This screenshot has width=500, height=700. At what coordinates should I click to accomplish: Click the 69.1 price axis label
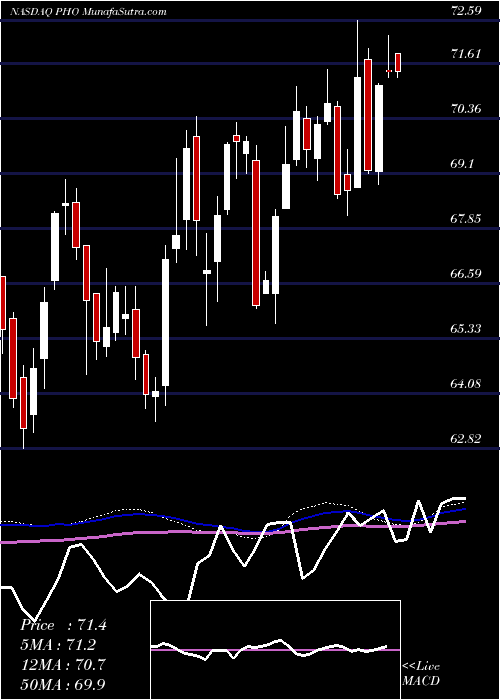tap(462, 164)
